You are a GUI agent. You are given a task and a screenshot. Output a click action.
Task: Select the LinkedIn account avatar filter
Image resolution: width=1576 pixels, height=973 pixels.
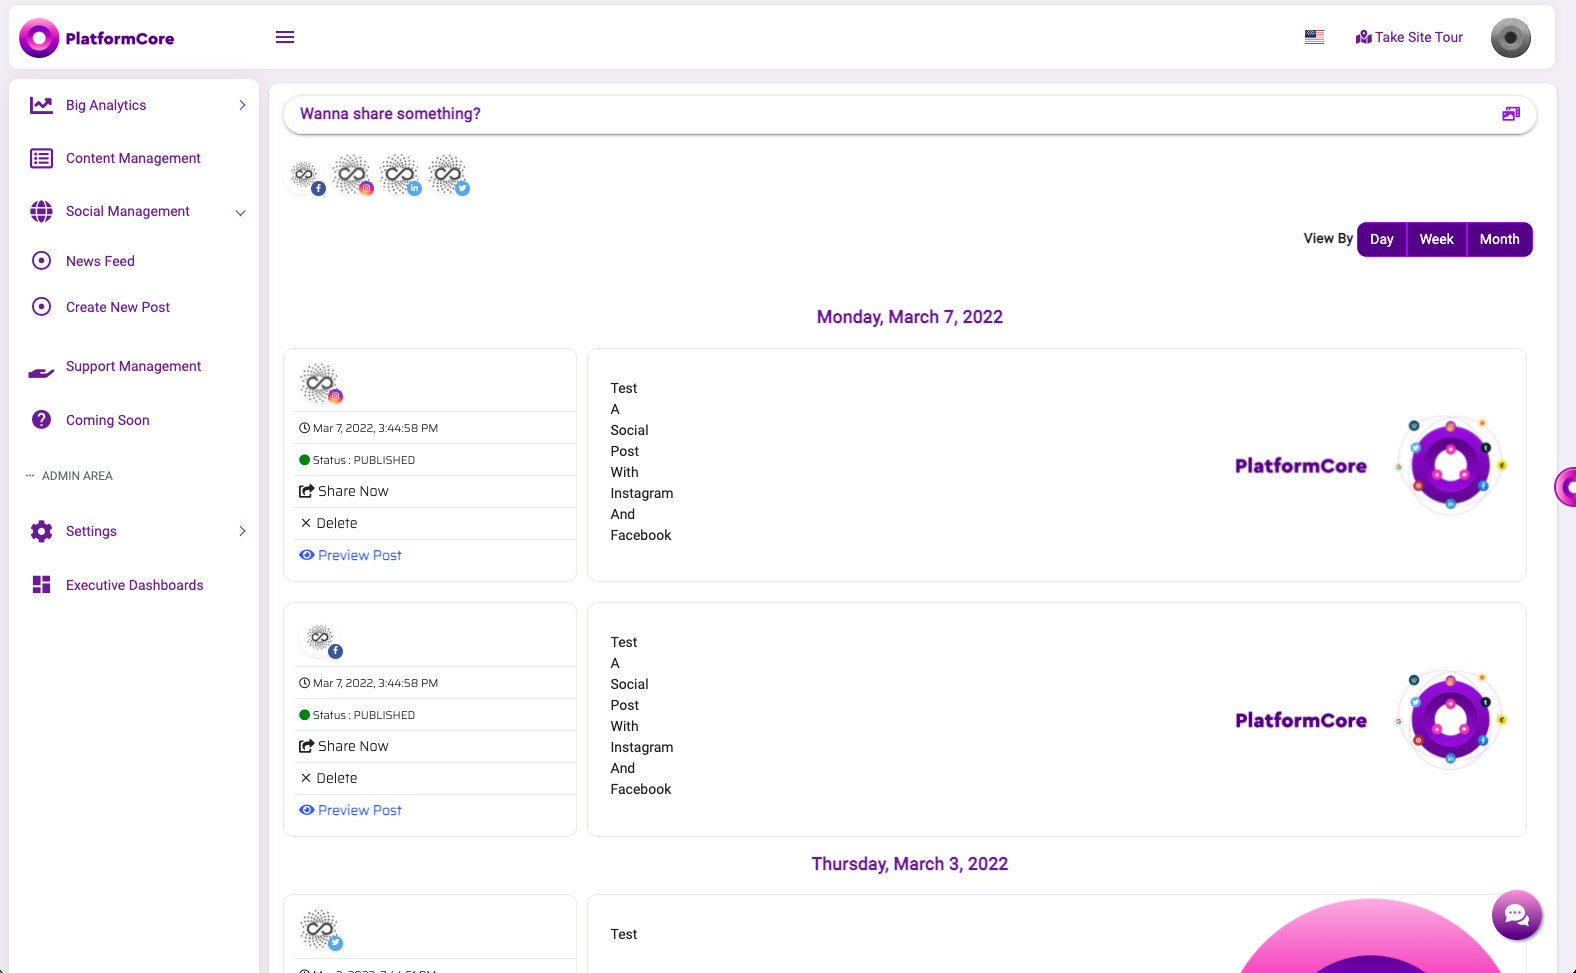[400, 175]
